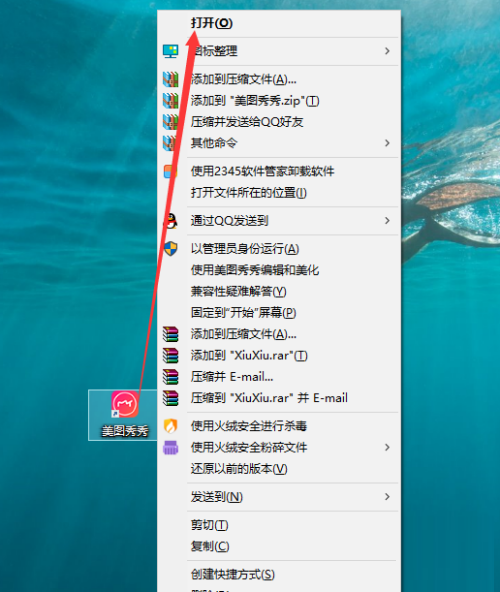Click the 2345软件管家 icon
Screen dimensions: 500x592
pyautogui.click(x=170, y=171)
